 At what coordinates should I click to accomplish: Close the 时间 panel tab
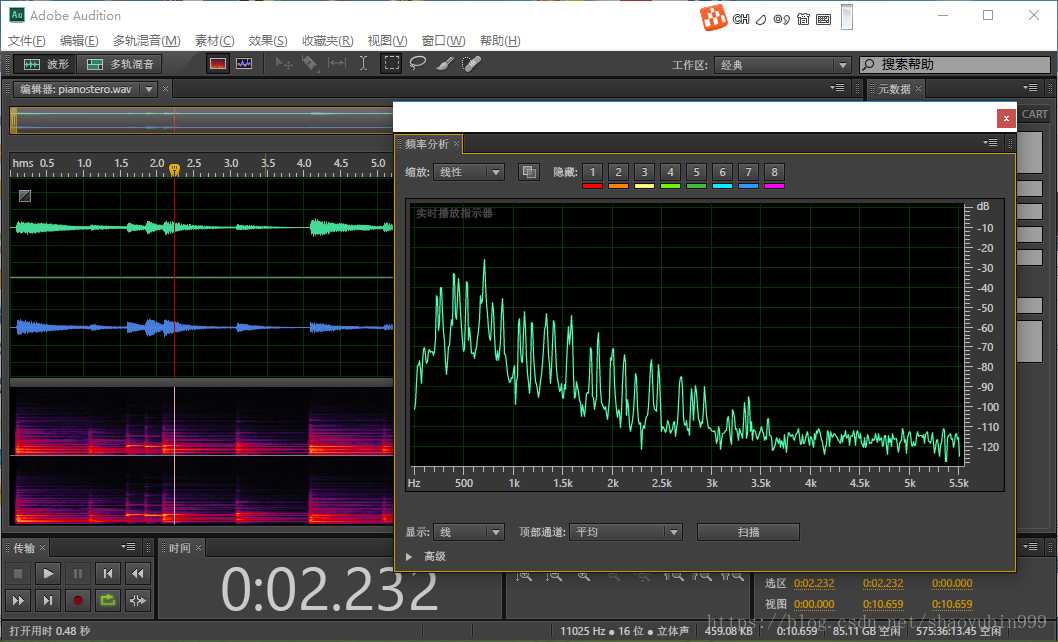click(x=198, y=547)
